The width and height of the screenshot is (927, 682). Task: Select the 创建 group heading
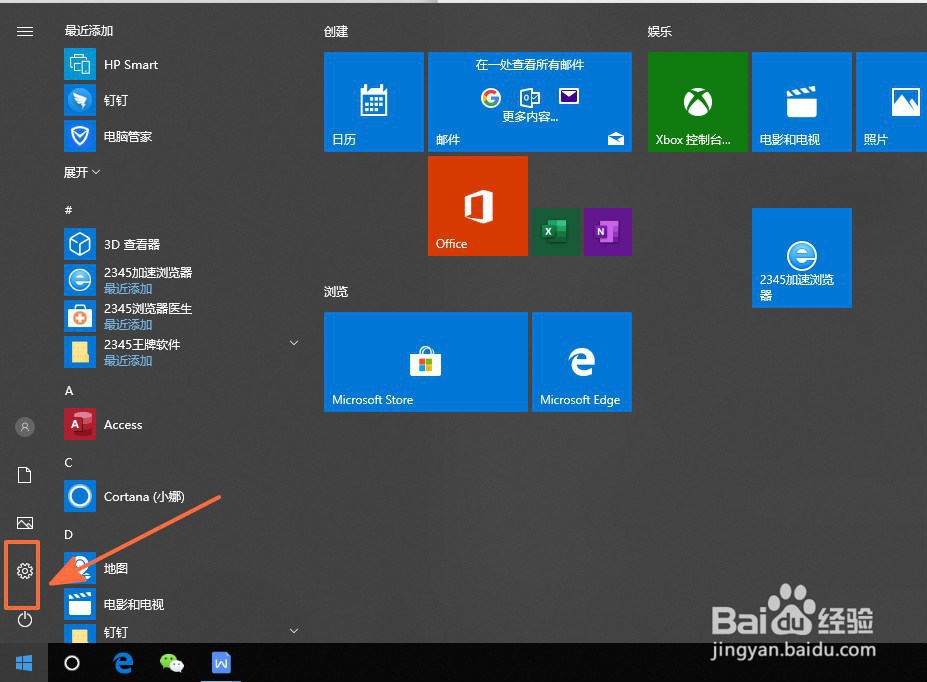(336, 31)
